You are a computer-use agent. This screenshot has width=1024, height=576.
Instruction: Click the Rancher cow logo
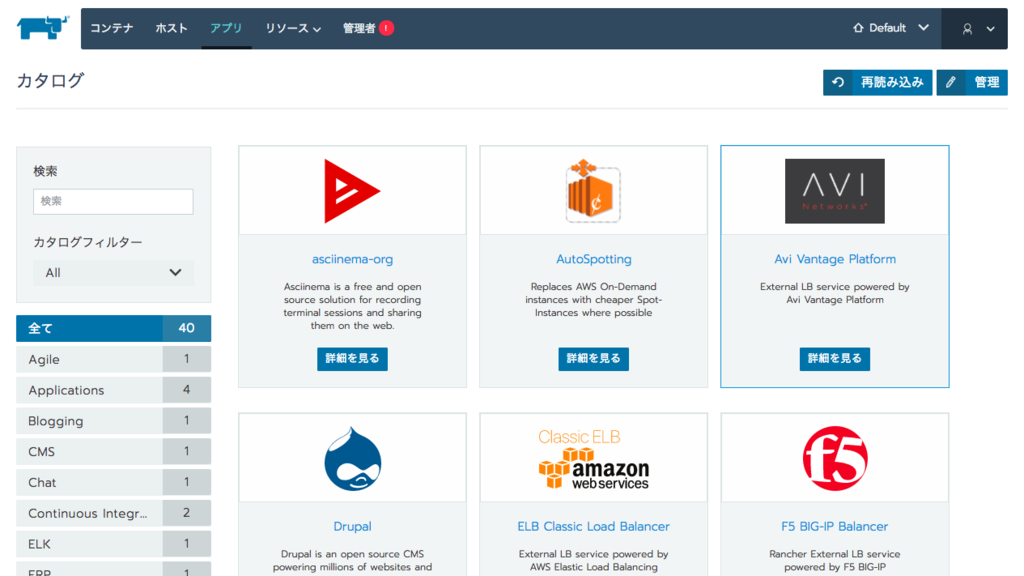(x=42, y=28)
